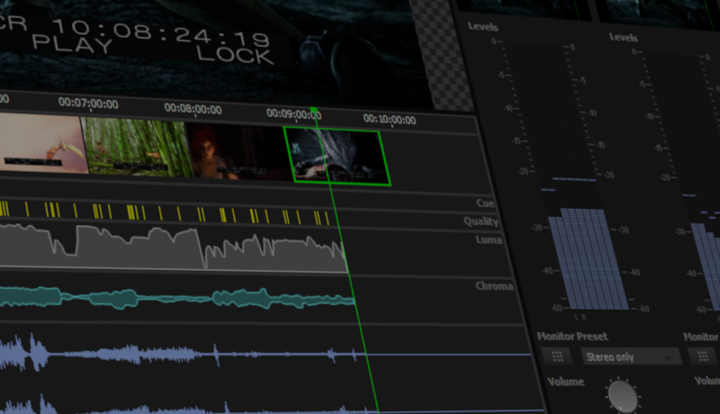Image resolution: width=720 pixels, height=414 pixels.
Task: Click the Volume knob
Action: coord(622,396)
